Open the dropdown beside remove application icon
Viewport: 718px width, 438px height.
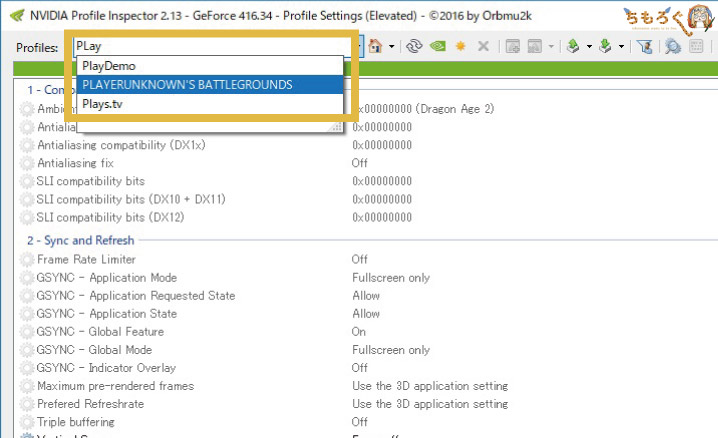551,46
